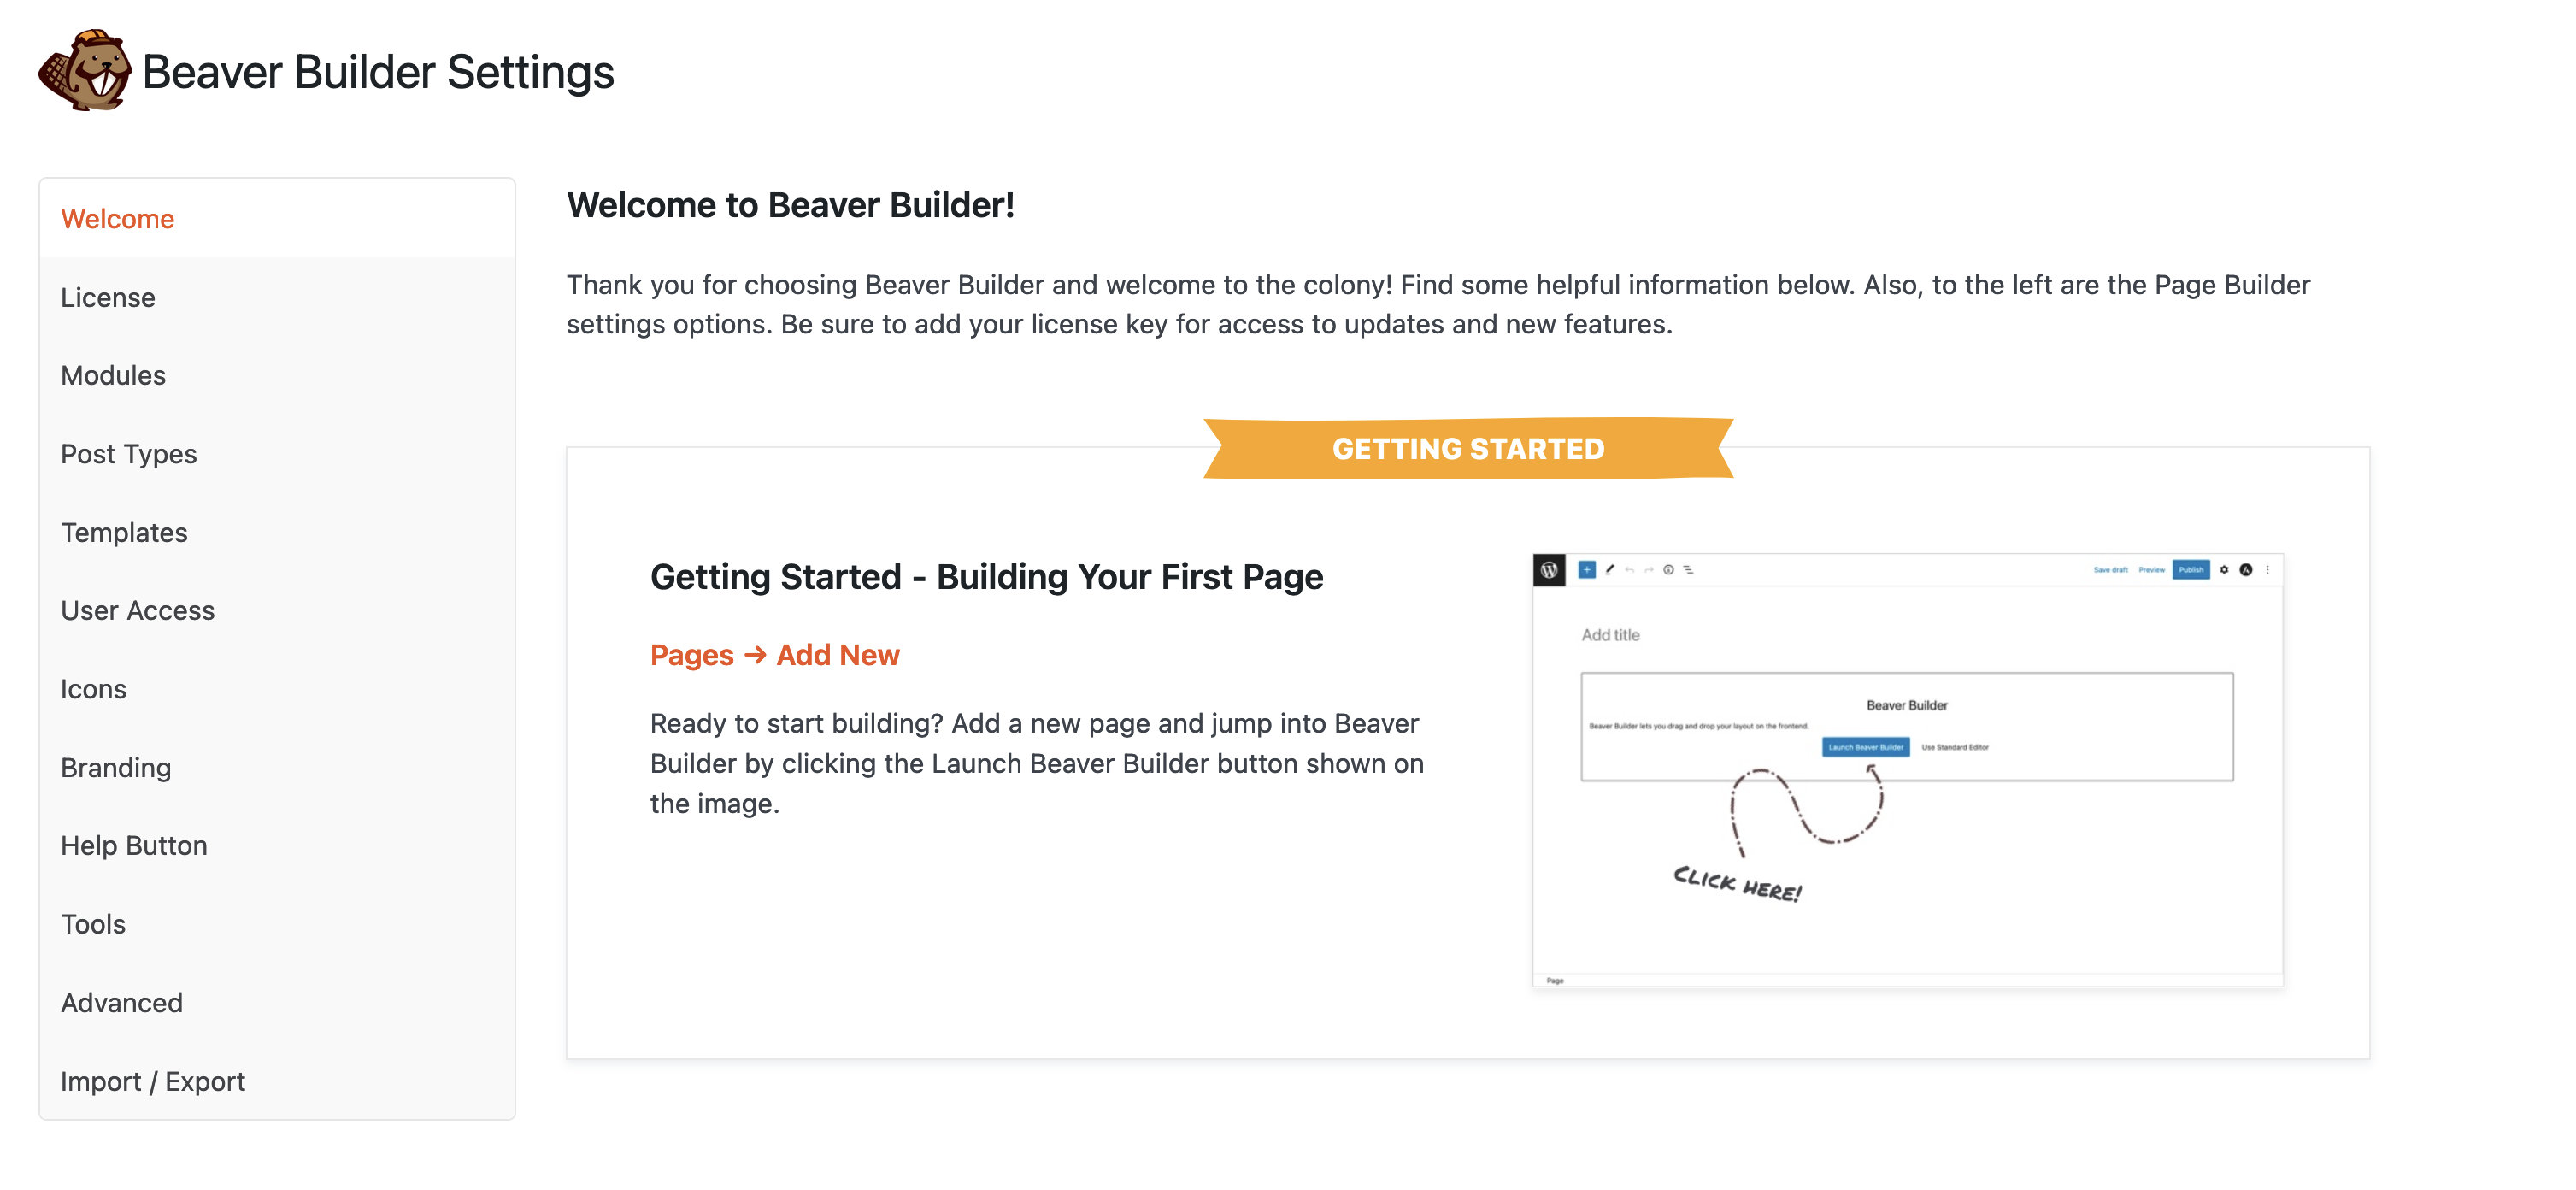This screenshot has width=2576, height=1190.
Task: Select the blue block inserter plus icon
Action: (x=1587, y=570)
